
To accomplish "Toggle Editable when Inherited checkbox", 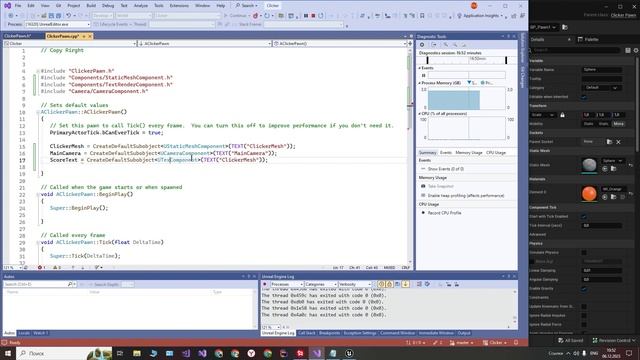I will [x=584, y=97].
